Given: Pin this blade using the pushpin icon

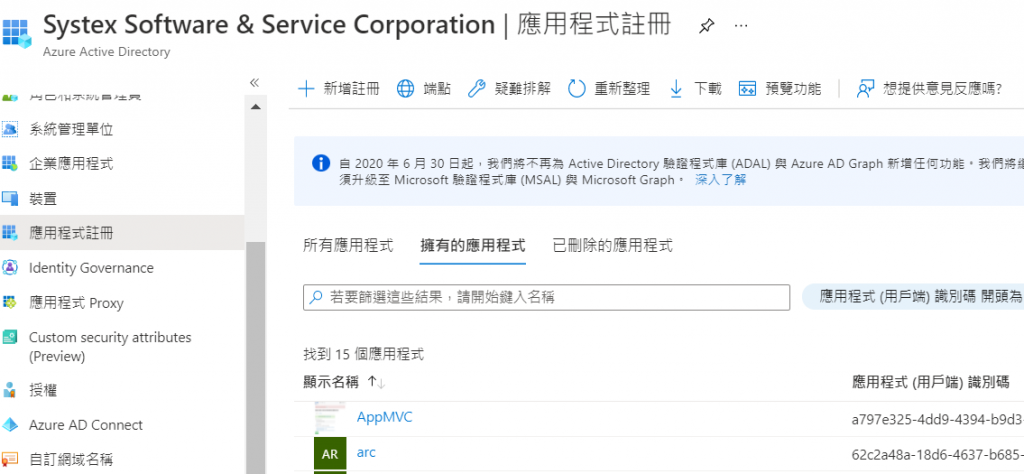Looking at the screenshot, I should [x=706, y=26].
